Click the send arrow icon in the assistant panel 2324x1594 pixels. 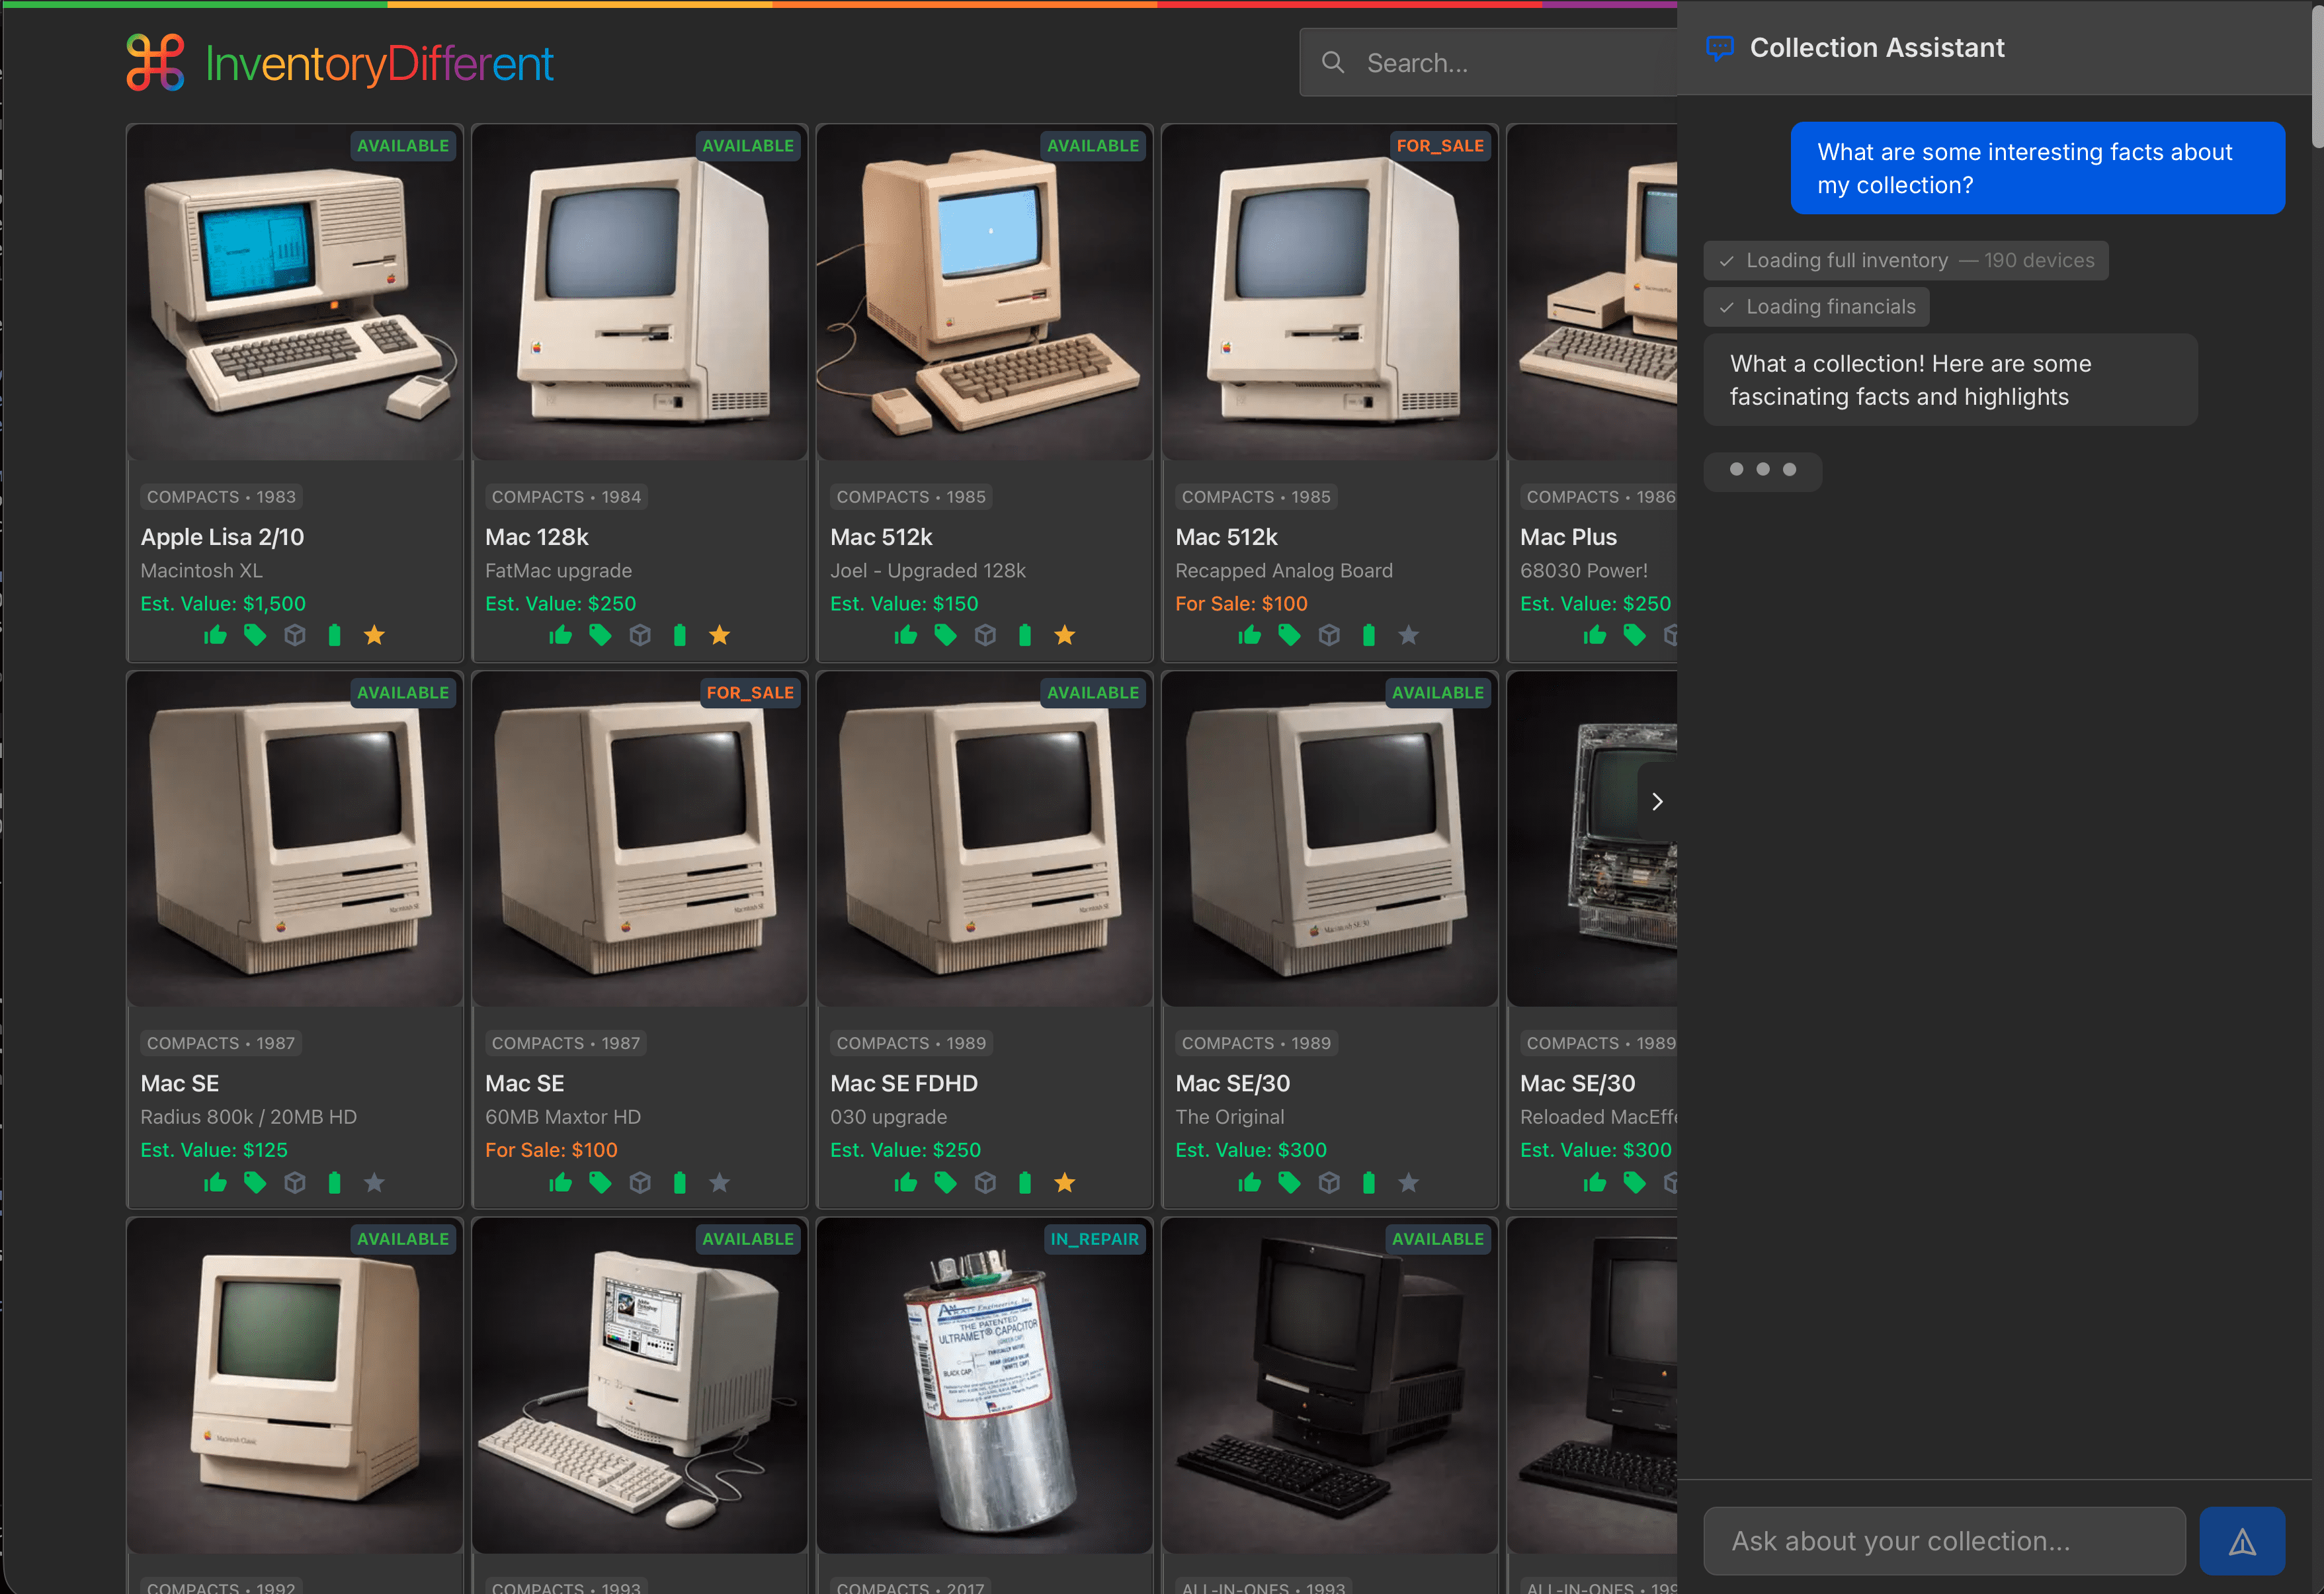(x=2241, y=1541)
